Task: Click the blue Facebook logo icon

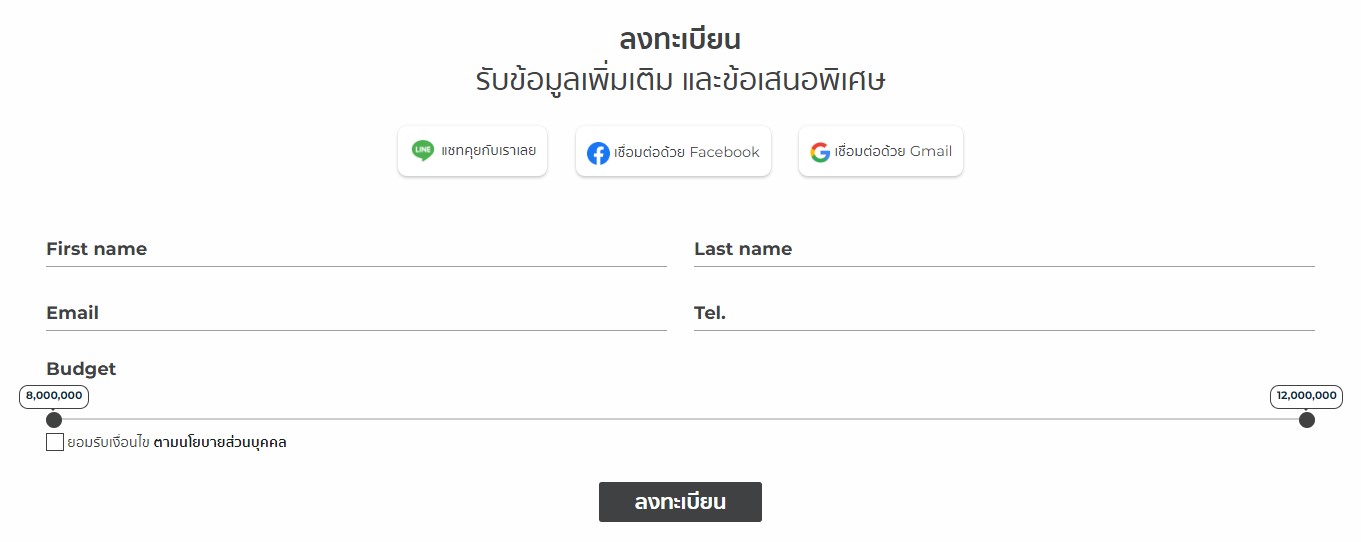Action: [598, 153]
